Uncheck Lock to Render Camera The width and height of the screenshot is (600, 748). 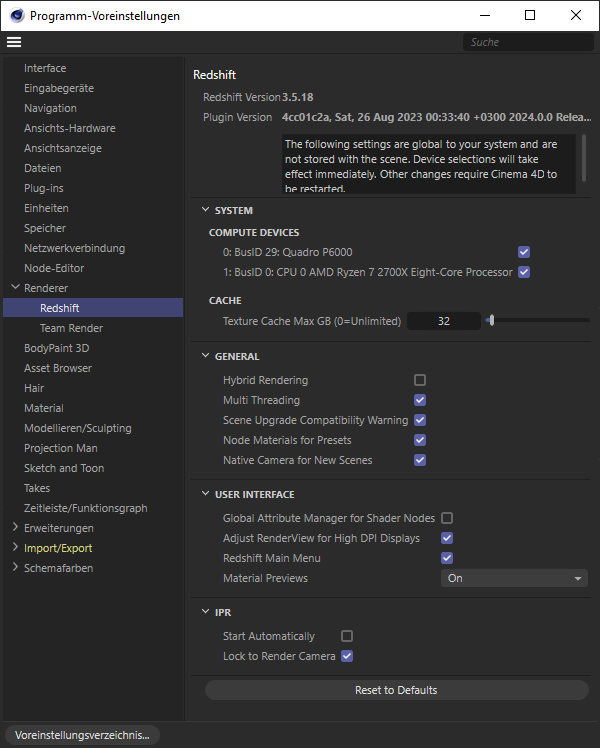(347, 656)
